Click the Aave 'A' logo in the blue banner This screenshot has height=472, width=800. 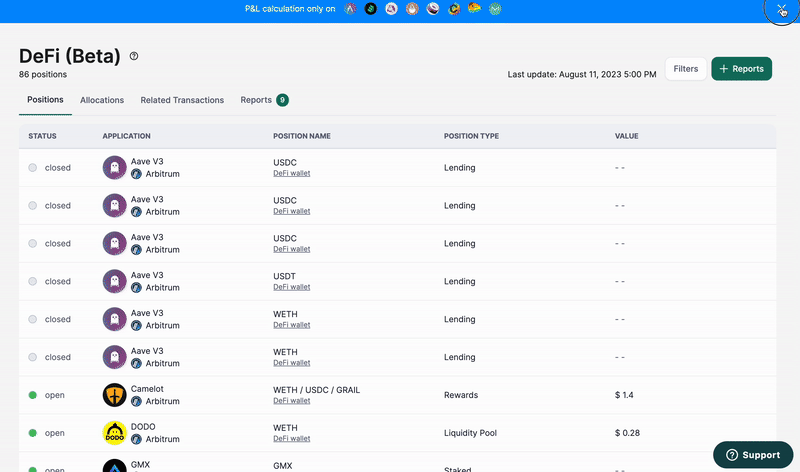(350, 9)
